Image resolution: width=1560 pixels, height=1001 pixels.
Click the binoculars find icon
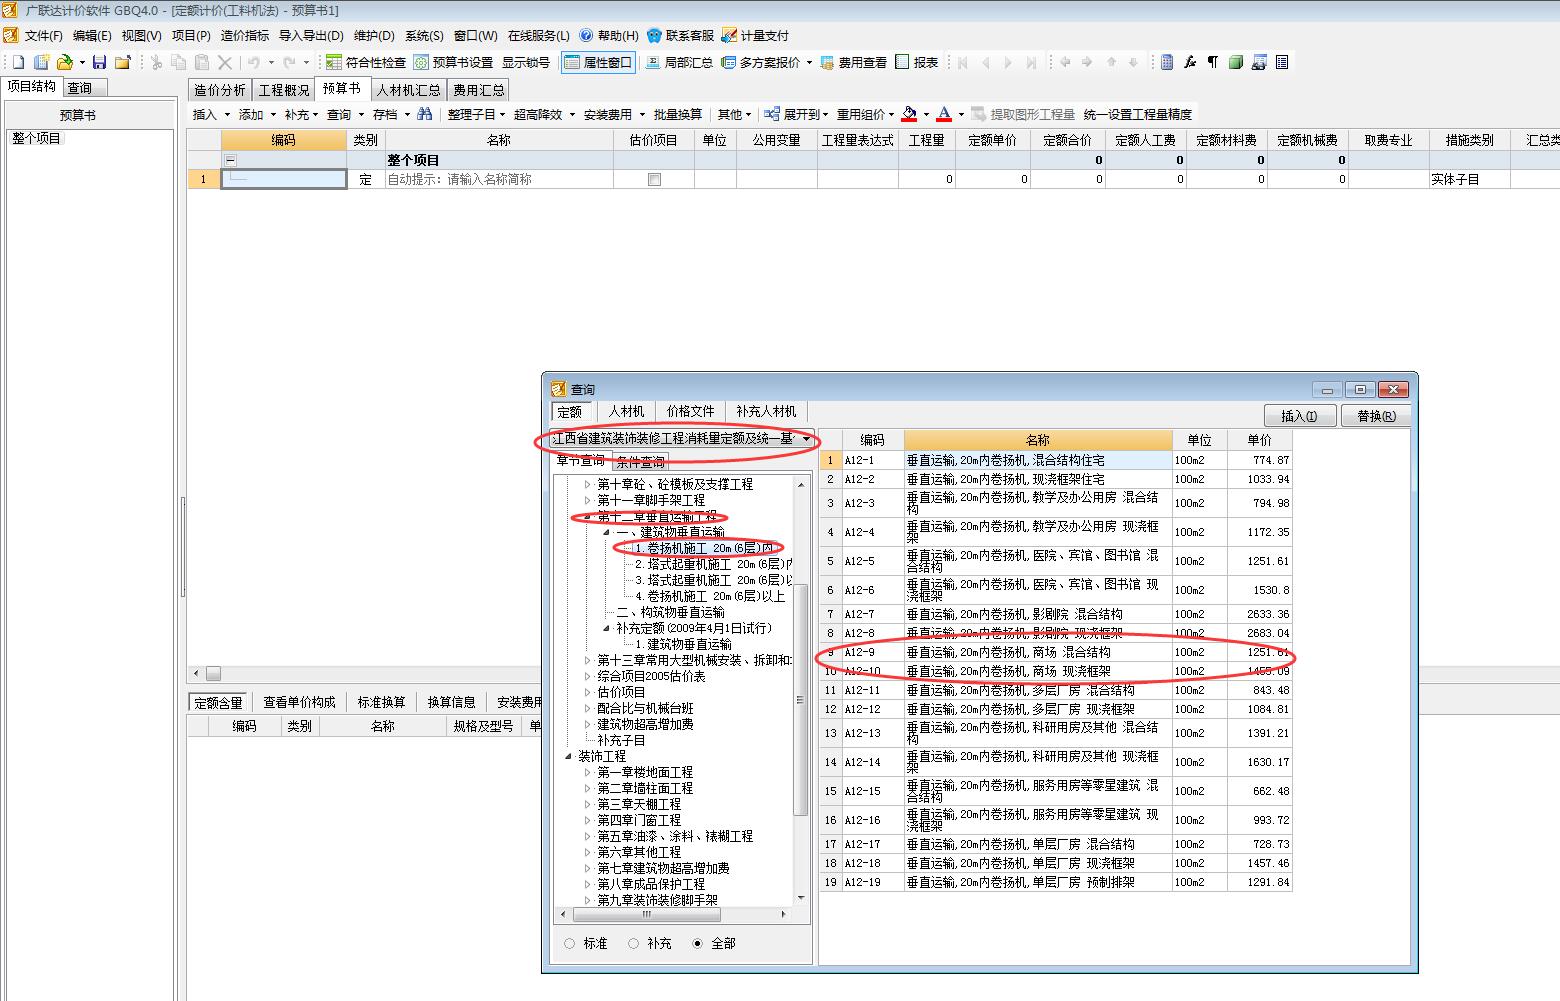coord(425,114)
